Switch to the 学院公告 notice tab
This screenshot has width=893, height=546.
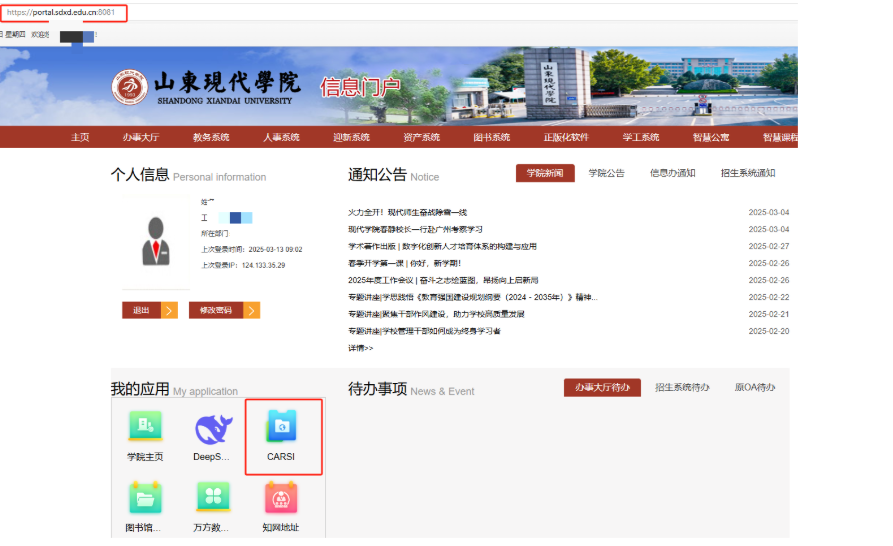pyautogui.click(x=606, y=173)
